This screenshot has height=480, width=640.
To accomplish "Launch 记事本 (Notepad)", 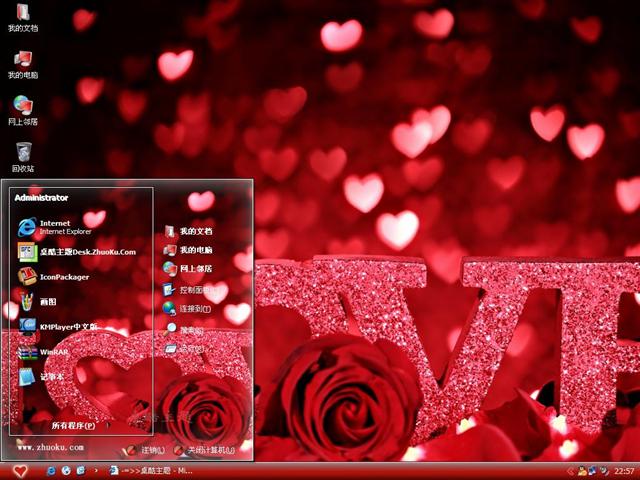I will [50, 377].
